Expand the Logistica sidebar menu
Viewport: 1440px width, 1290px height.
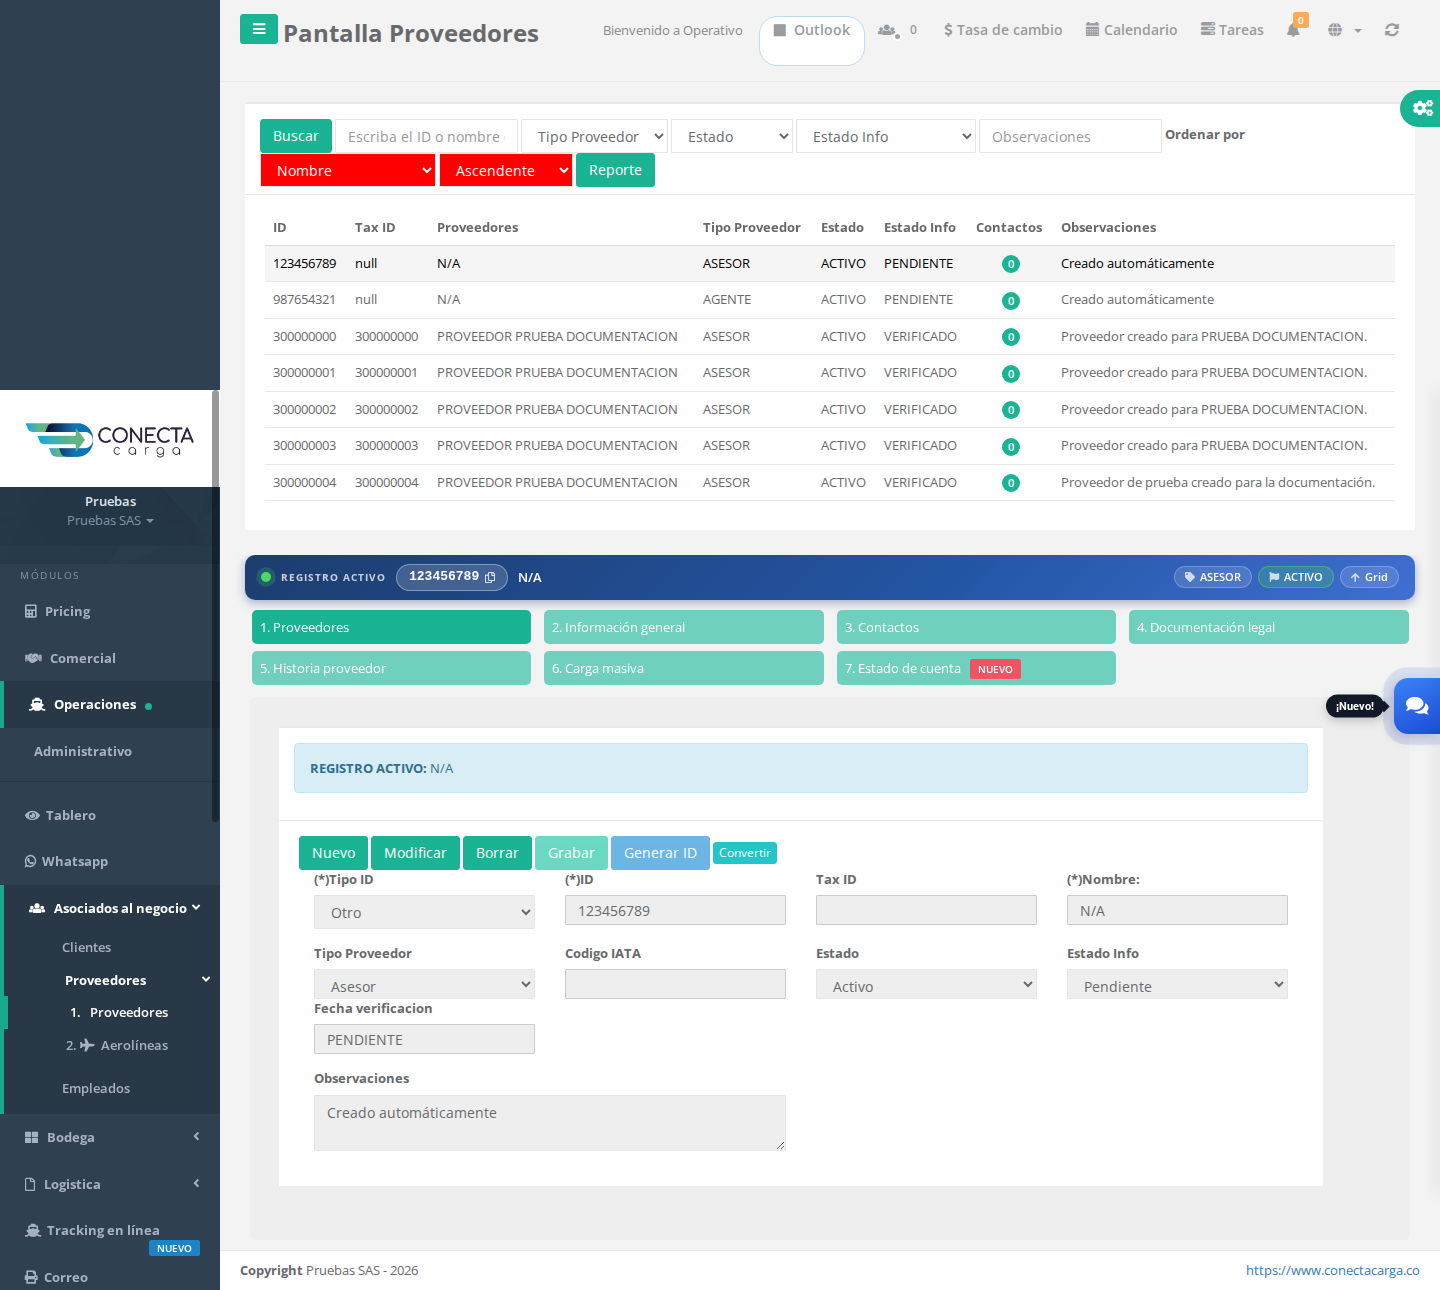[110, 1184]
